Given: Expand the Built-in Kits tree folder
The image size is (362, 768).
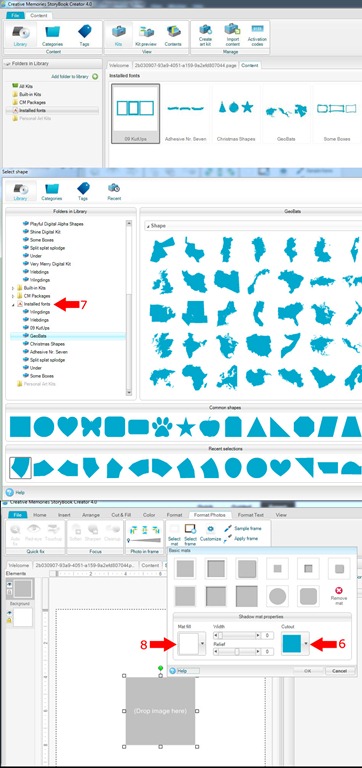Looking at the screenshot, I should tap(12, 288).
